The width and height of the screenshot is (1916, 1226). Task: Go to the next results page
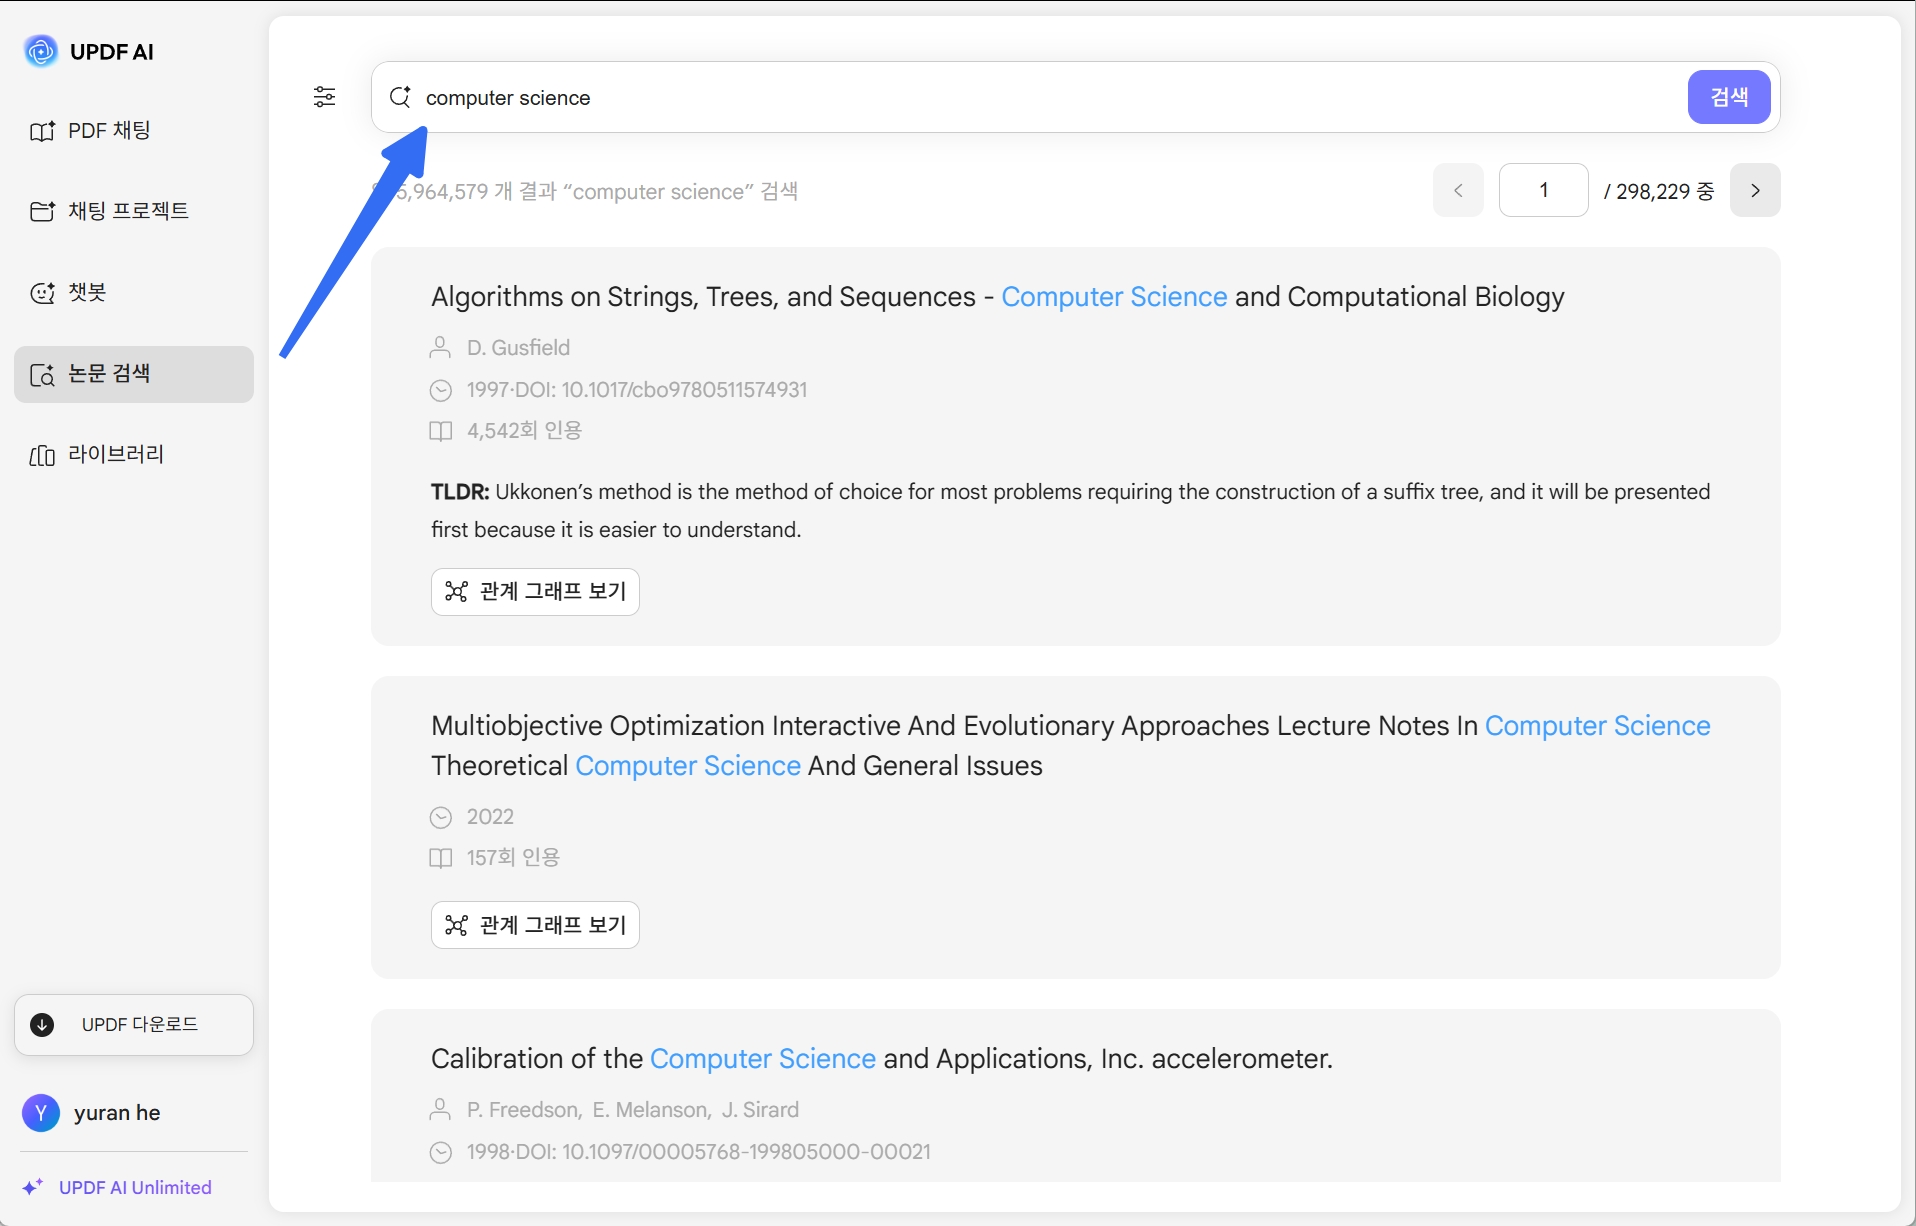pyautogui.click(x=1755, y=190)
